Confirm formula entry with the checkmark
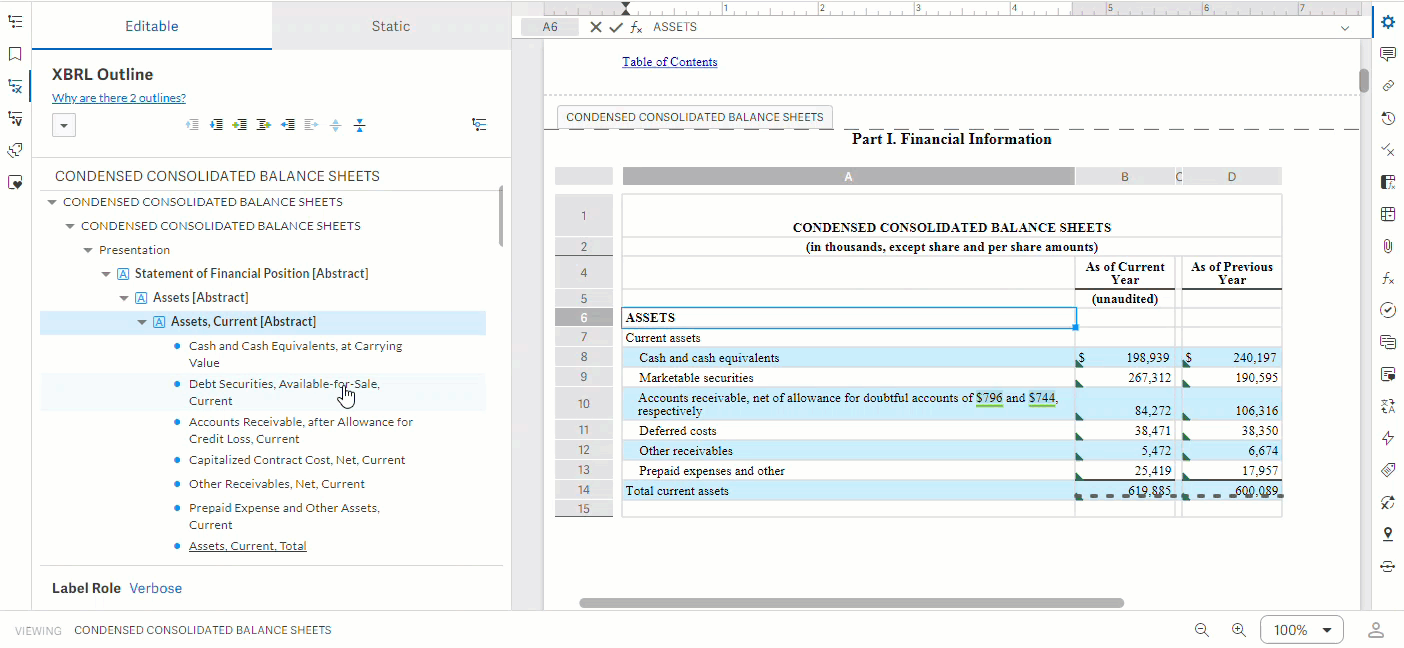1404x648 pixels. pos(615,27)
